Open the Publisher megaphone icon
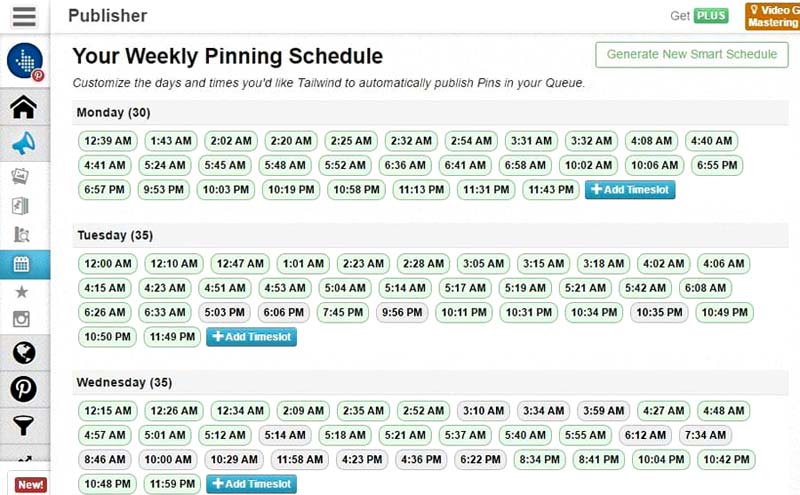This screenshot has width=800, height=495. (24, 143)
